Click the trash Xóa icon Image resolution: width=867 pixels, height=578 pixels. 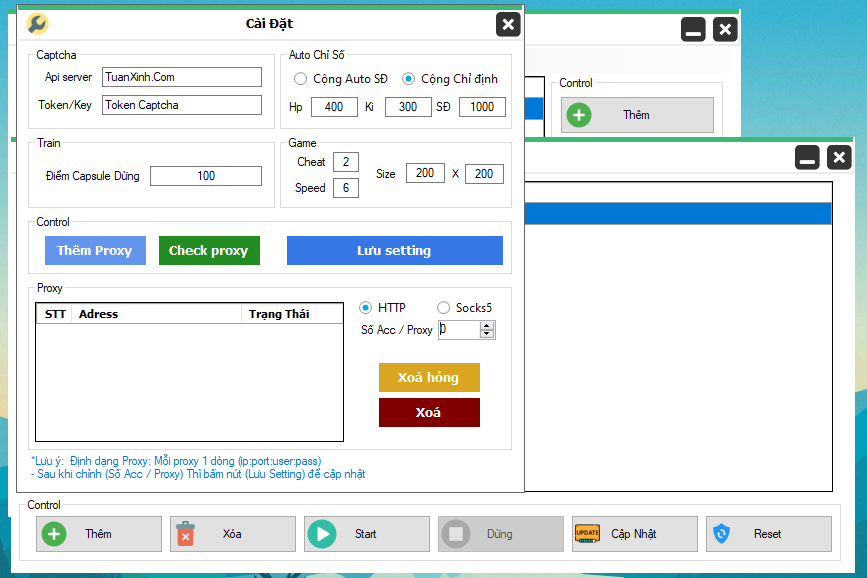(x=185, y=534)
